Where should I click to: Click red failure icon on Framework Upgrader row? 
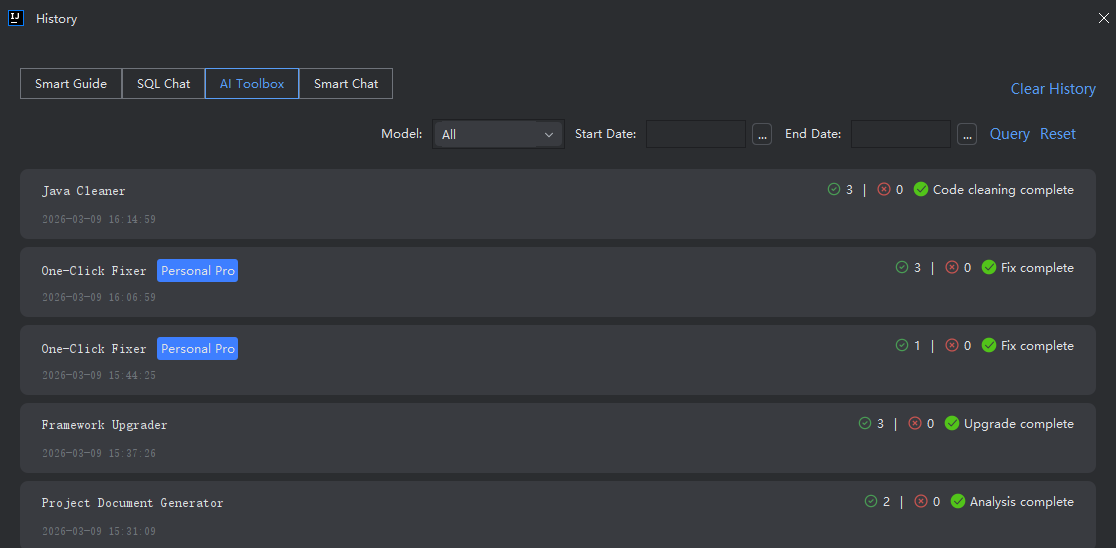click(915, 424)
